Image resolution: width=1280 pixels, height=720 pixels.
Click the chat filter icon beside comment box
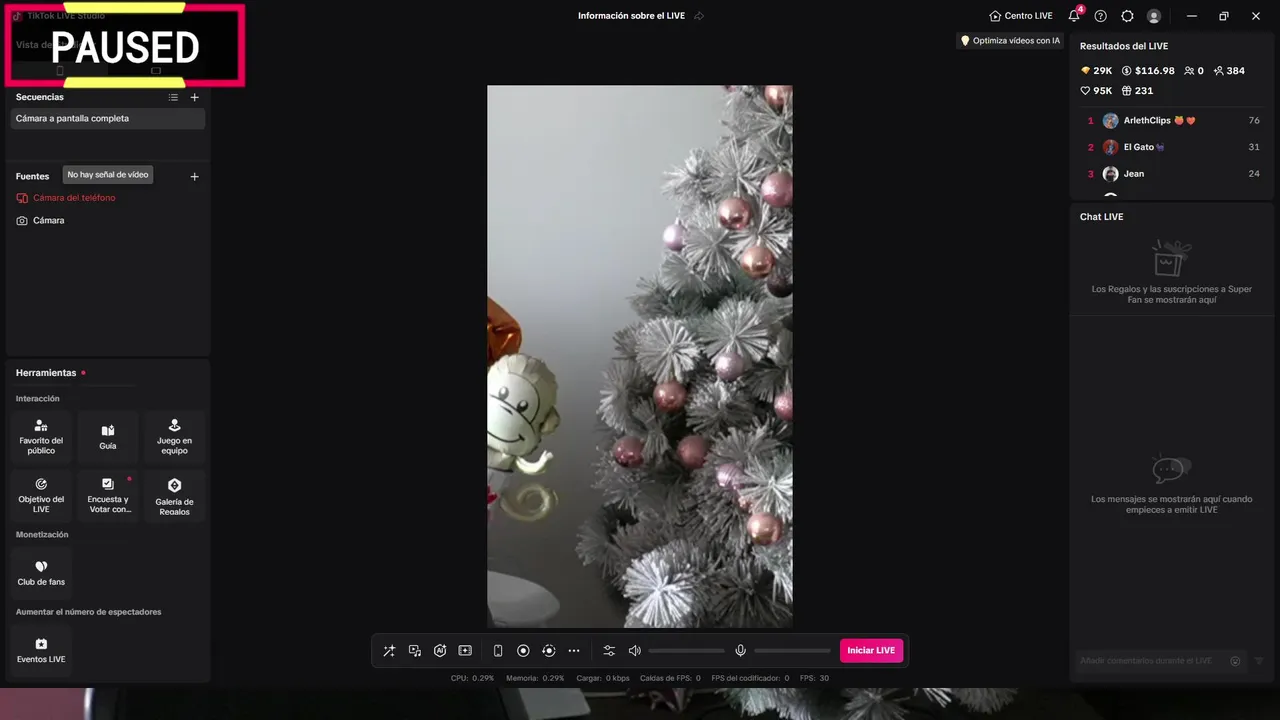(x=1259, y=661)
